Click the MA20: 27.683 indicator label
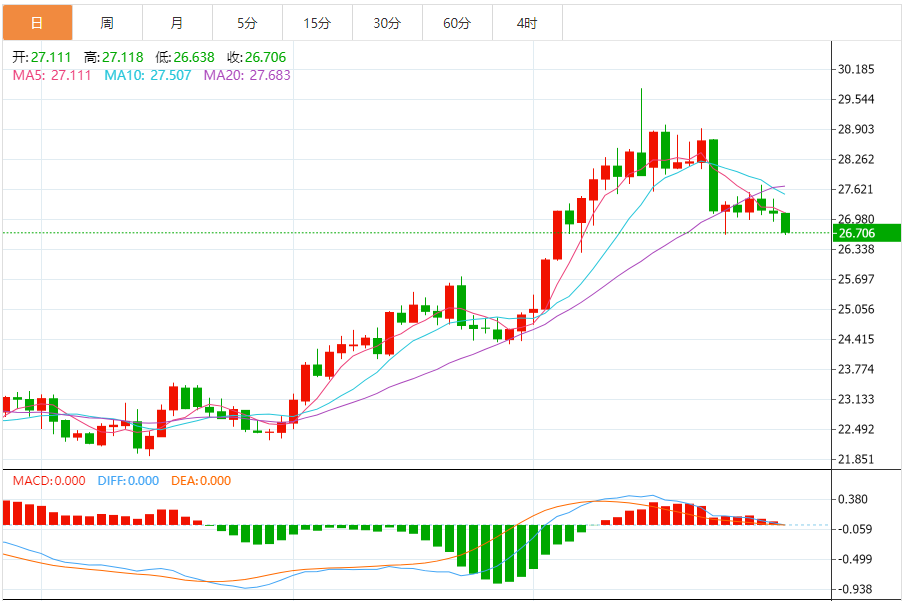Image resolution: width=908 pixels, height=601 pixels. click(x=247, y=75)
